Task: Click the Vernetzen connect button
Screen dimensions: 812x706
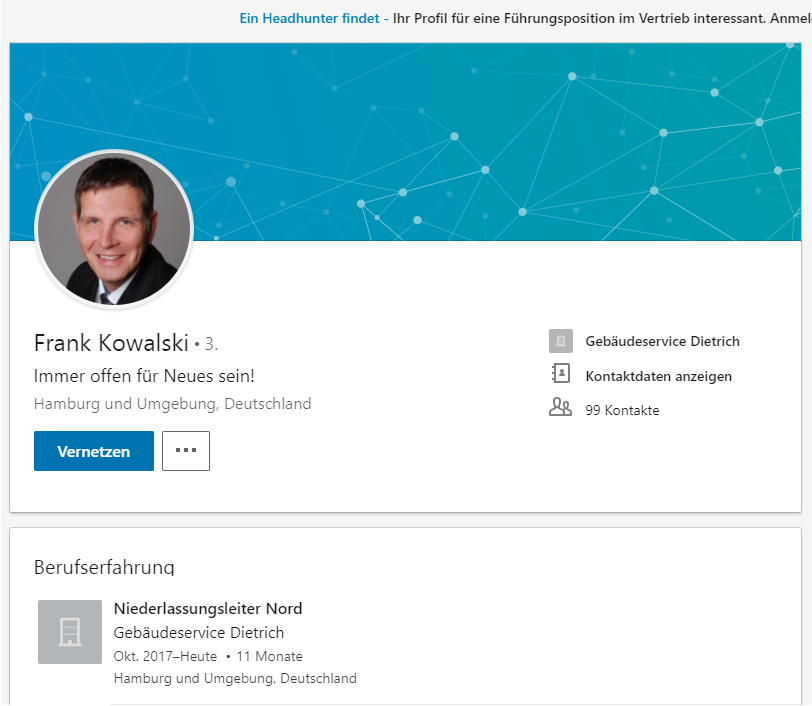Action: pyautogui.click(x=94, y=451)
